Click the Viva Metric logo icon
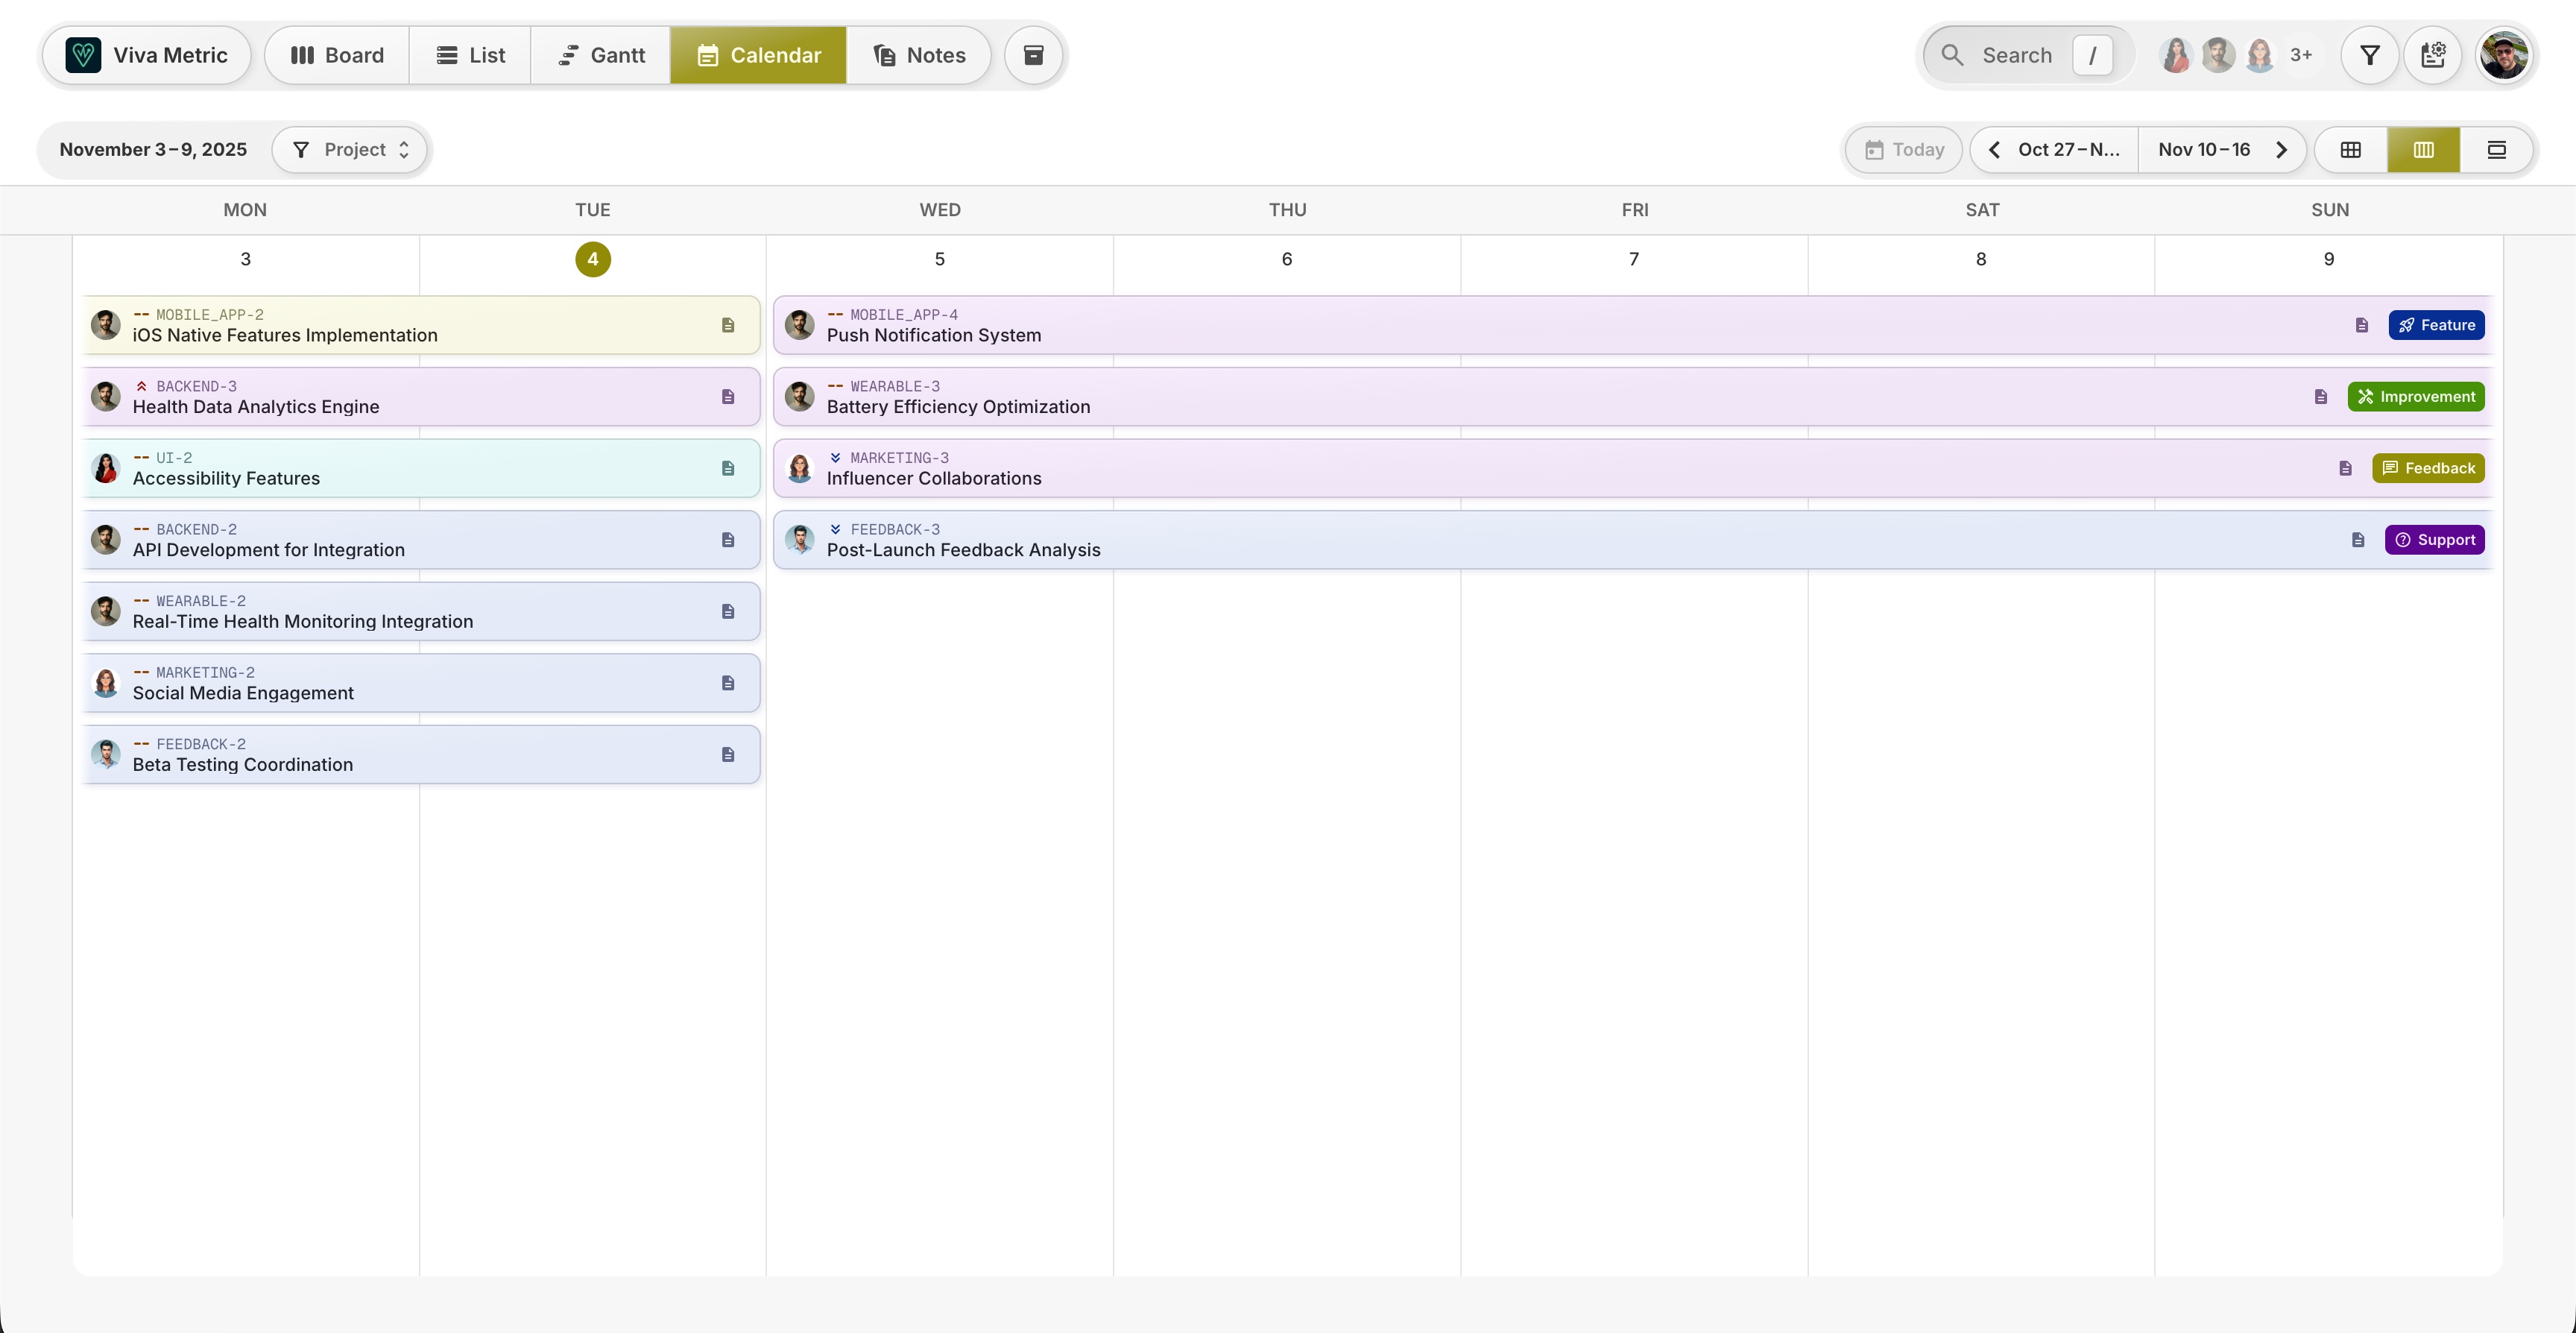 pyautogui.click(x=83, y=55)
